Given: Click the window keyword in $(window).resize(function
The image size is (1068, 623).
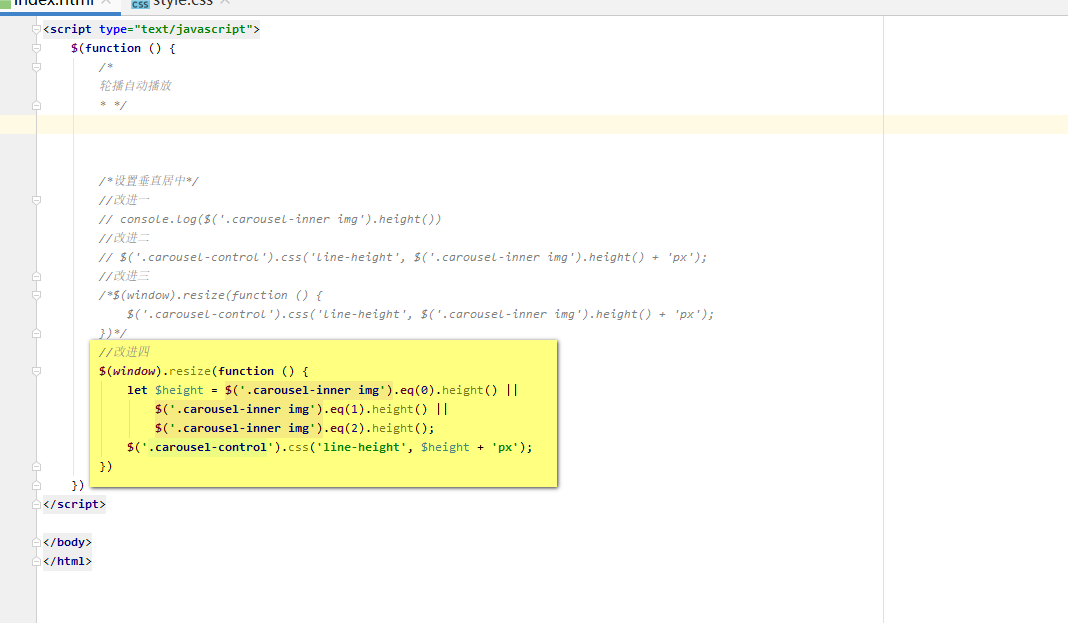Looking at the screenshot, I should (134, 371).
